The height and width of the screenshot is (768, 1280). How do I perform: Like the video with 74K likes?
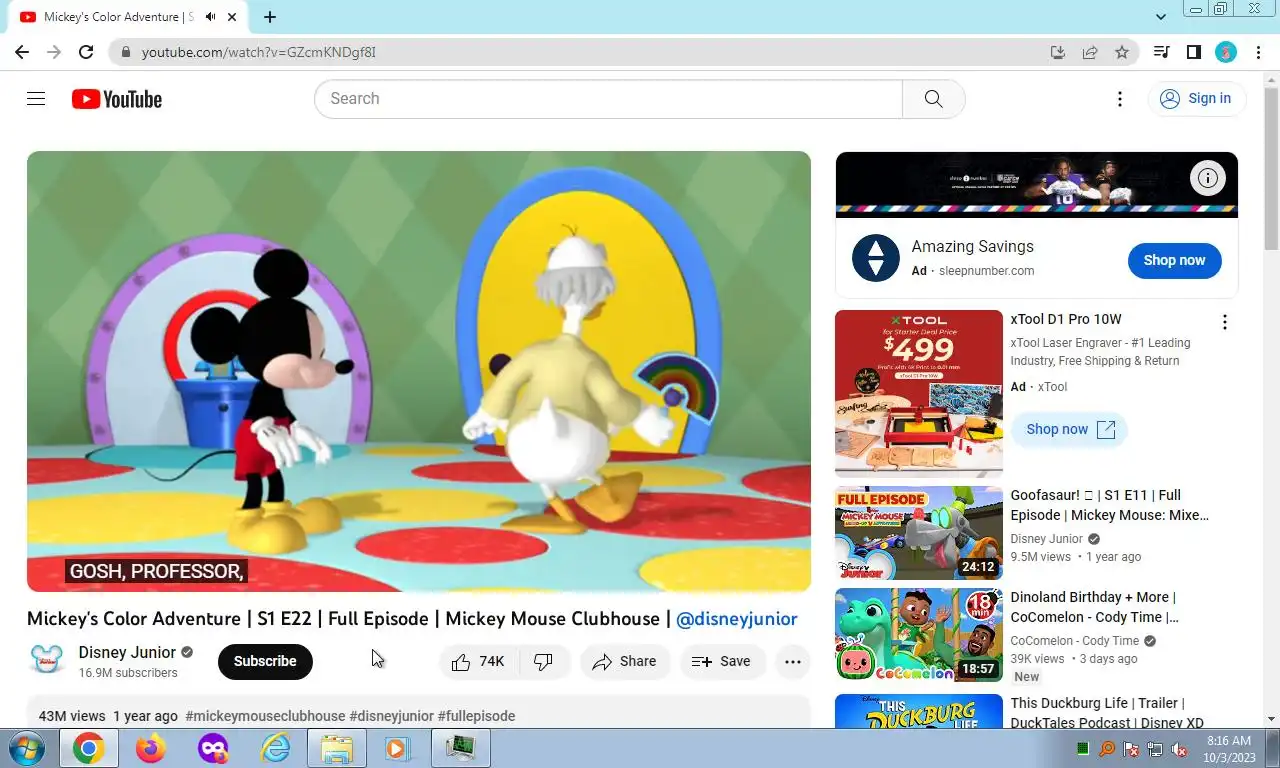coord(479,661)
